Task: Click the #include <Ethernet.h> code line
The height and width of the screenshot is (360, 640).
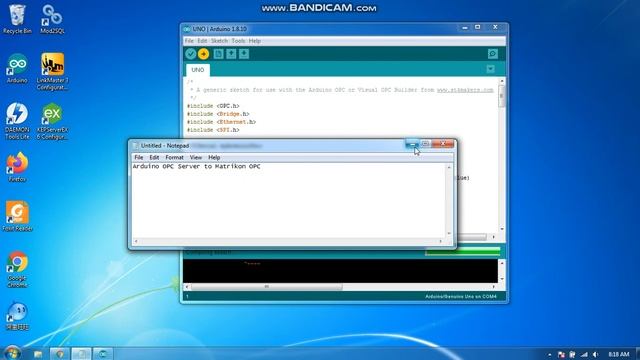Action: [221, 122]
